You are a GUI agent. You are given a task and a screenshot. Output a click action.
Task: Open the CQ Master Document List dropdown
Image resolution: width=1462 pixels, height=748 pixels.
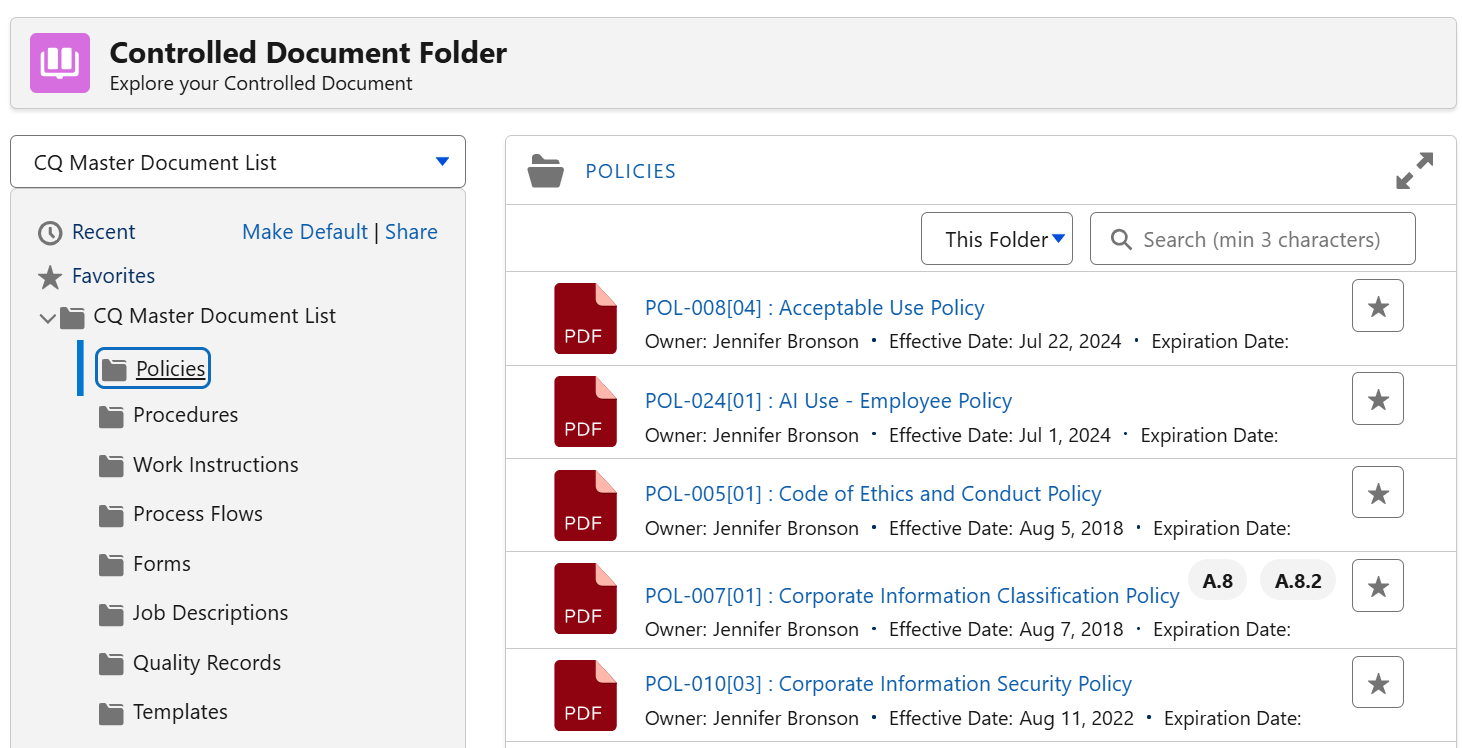tap(238, 162)
